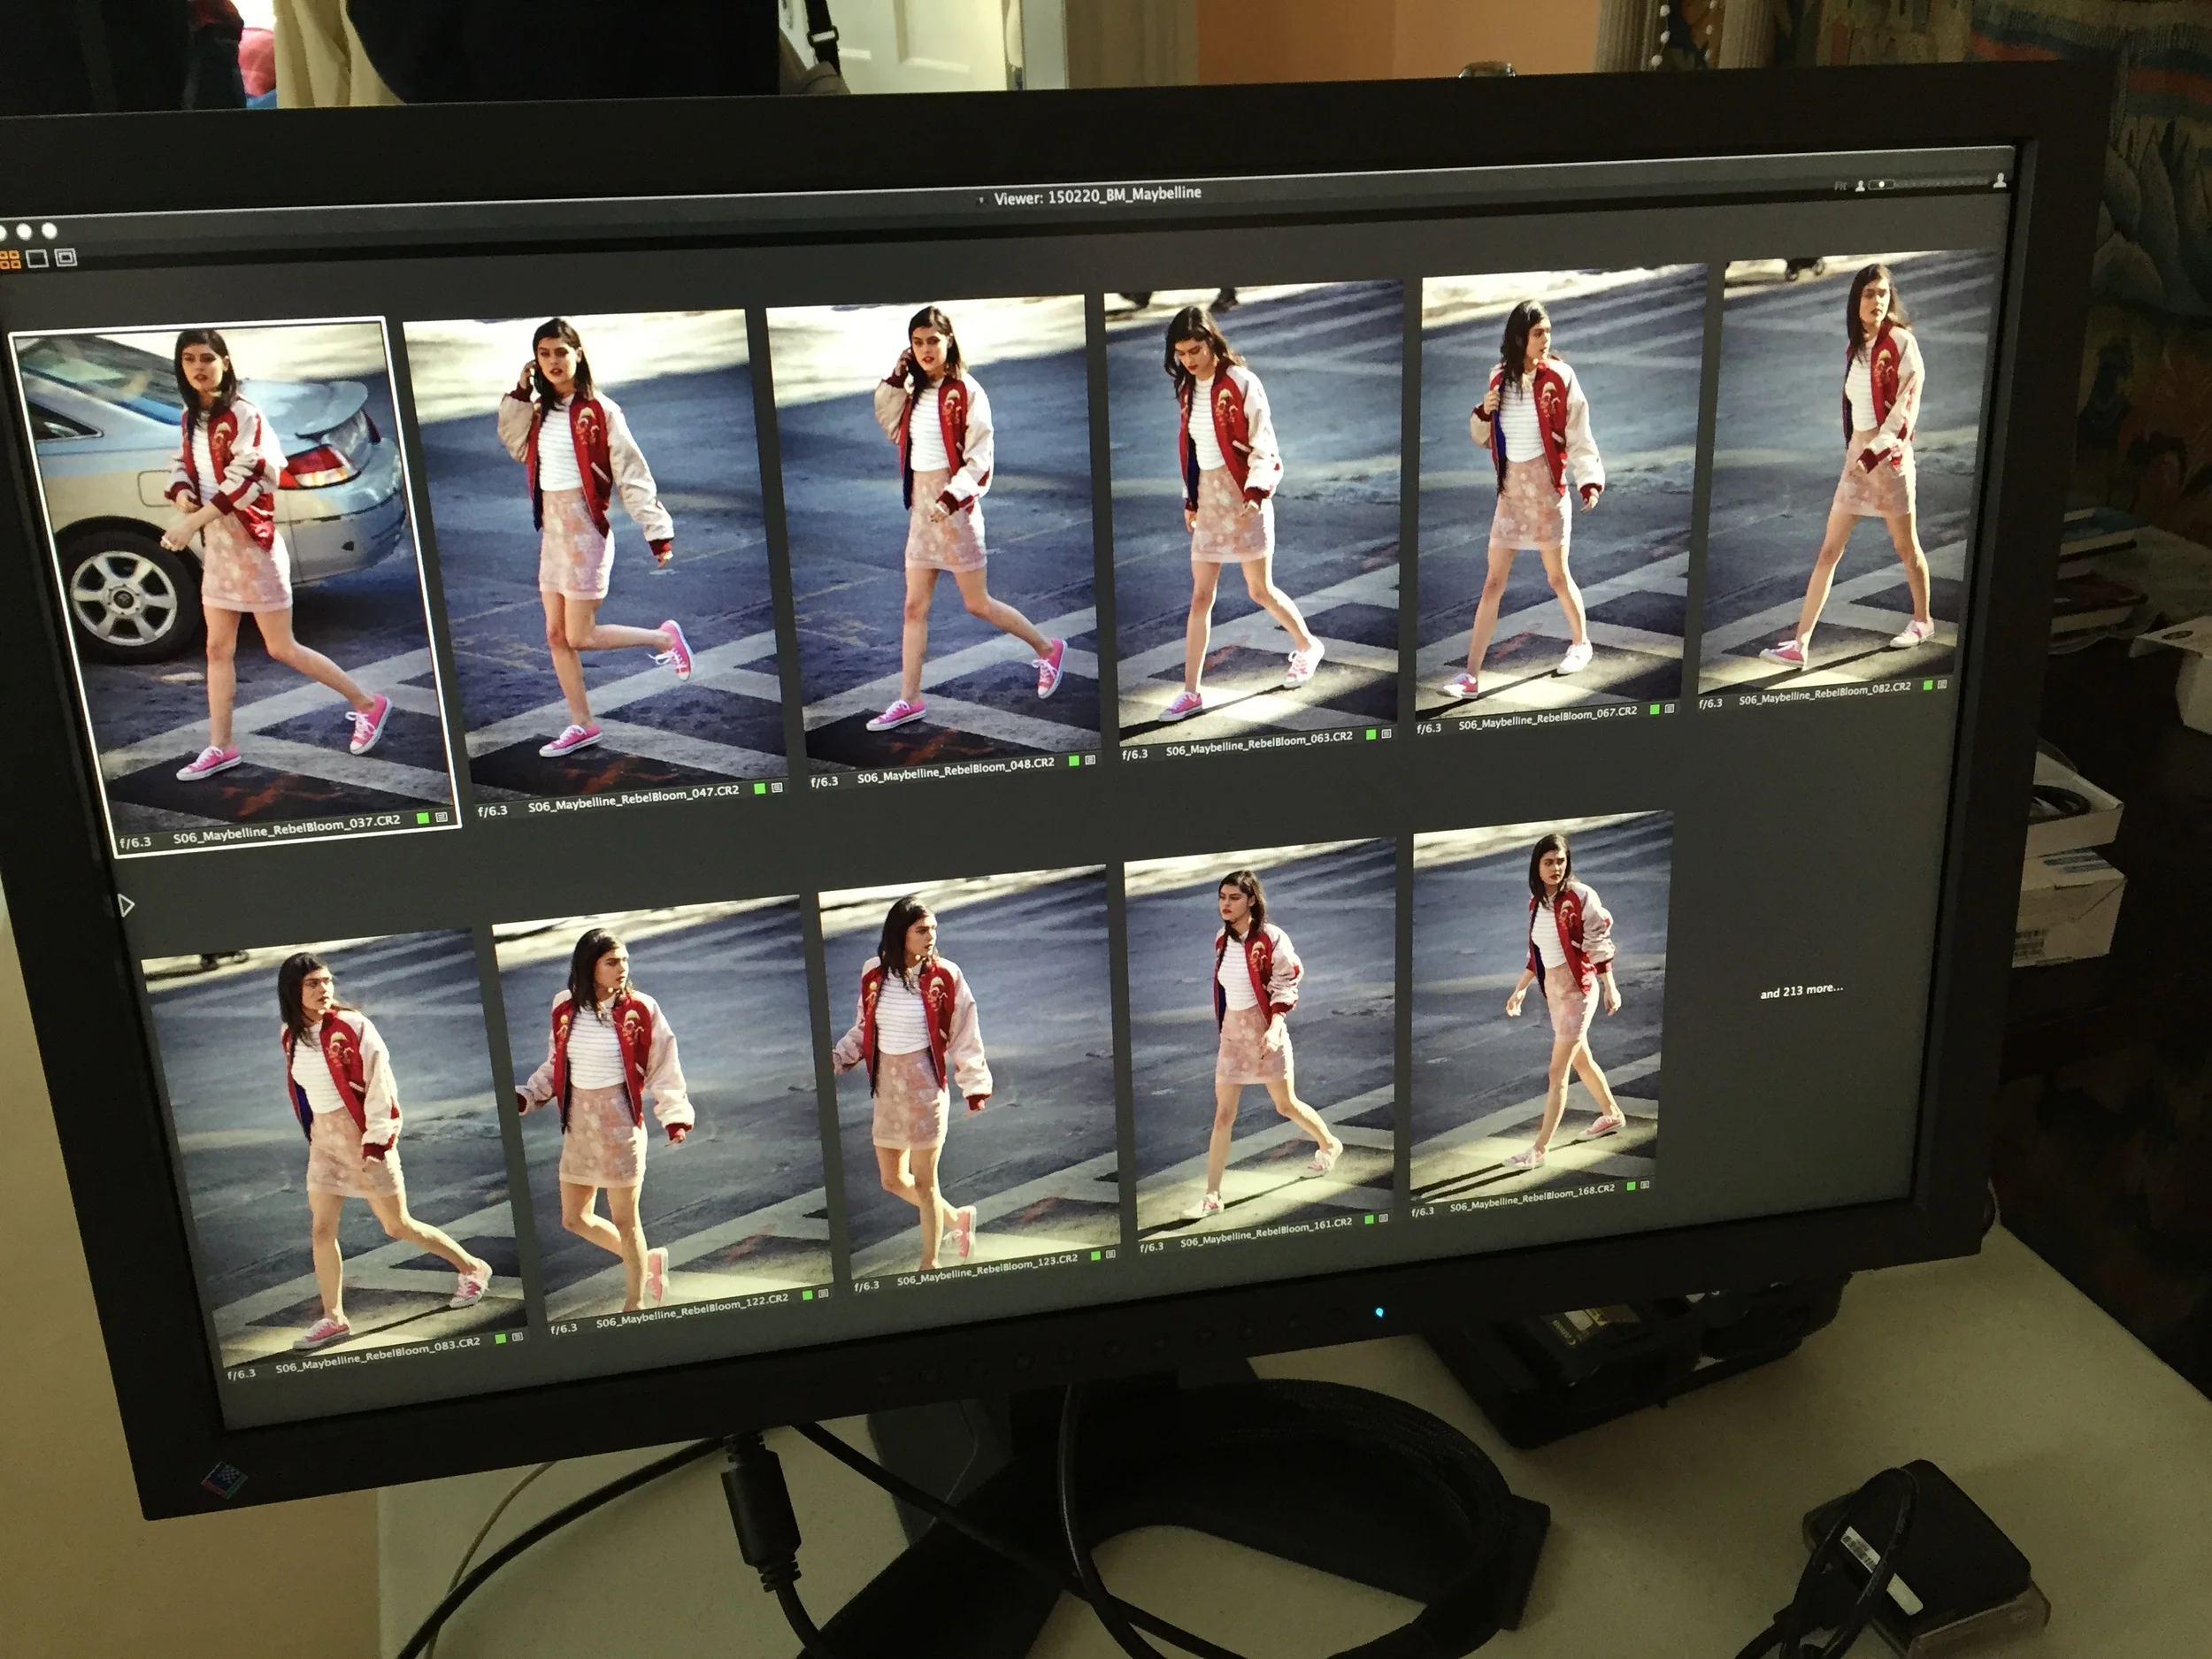
Task: Click adjustments icon on RebelBloom_047
Action: tap(776, 787)
